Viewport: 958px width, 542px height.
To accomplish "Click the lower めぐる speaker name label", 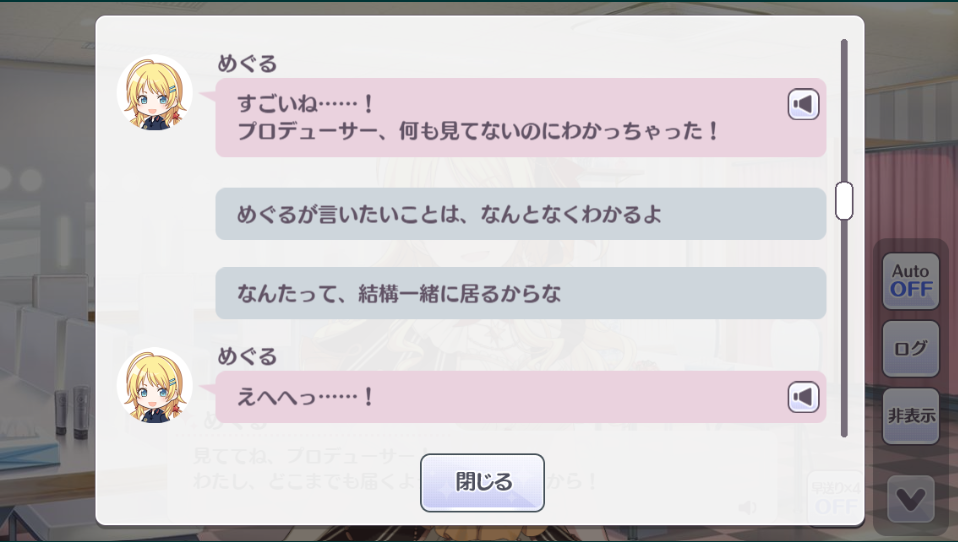I will coord(247,356).
